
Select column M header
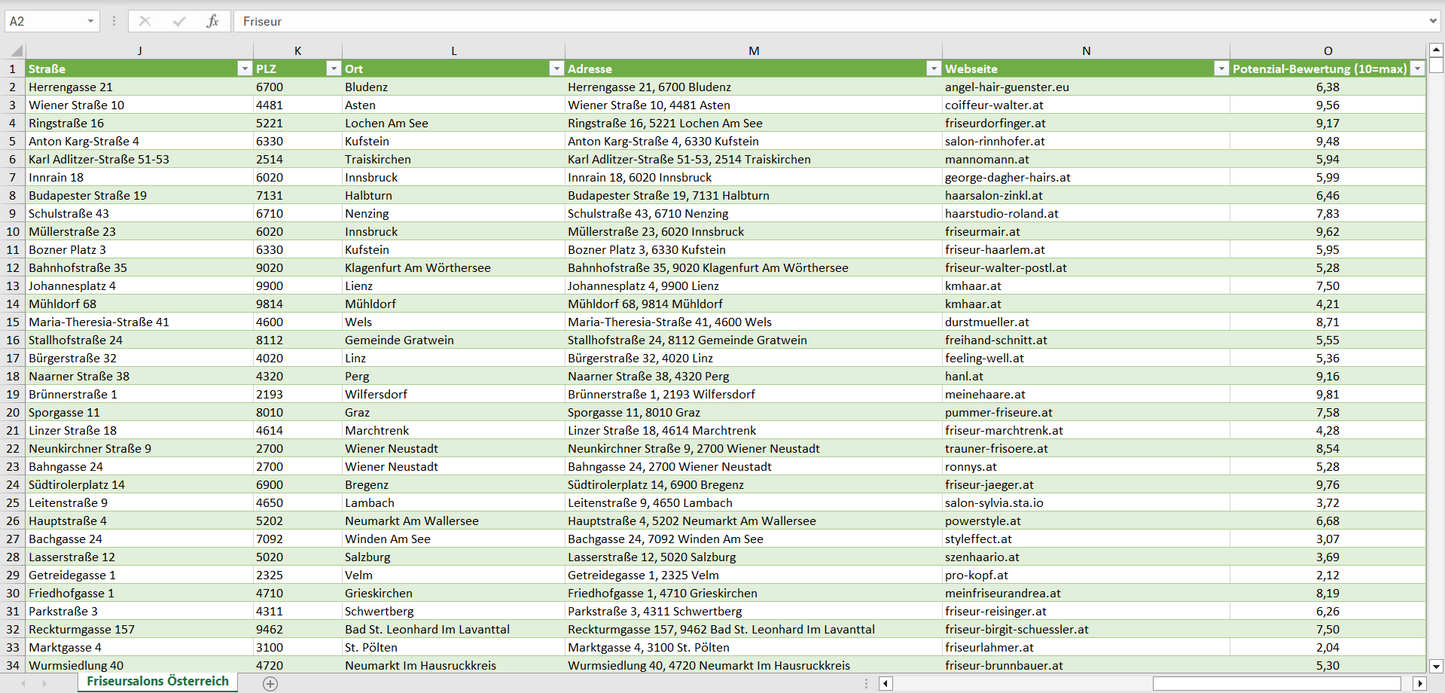click(x=753, y=51)
